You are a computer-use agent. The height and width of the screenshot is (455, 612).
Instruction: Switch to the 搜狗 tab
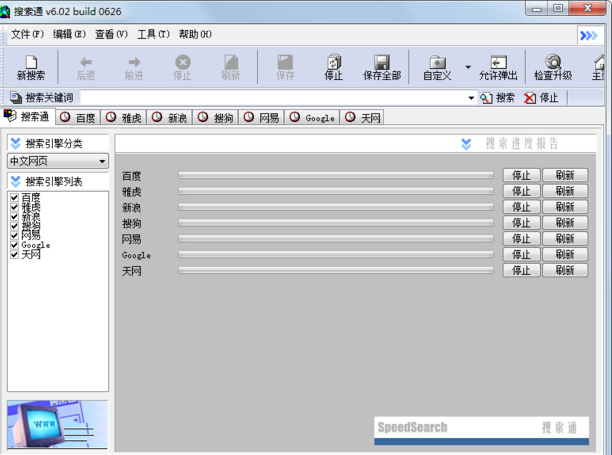215,117
